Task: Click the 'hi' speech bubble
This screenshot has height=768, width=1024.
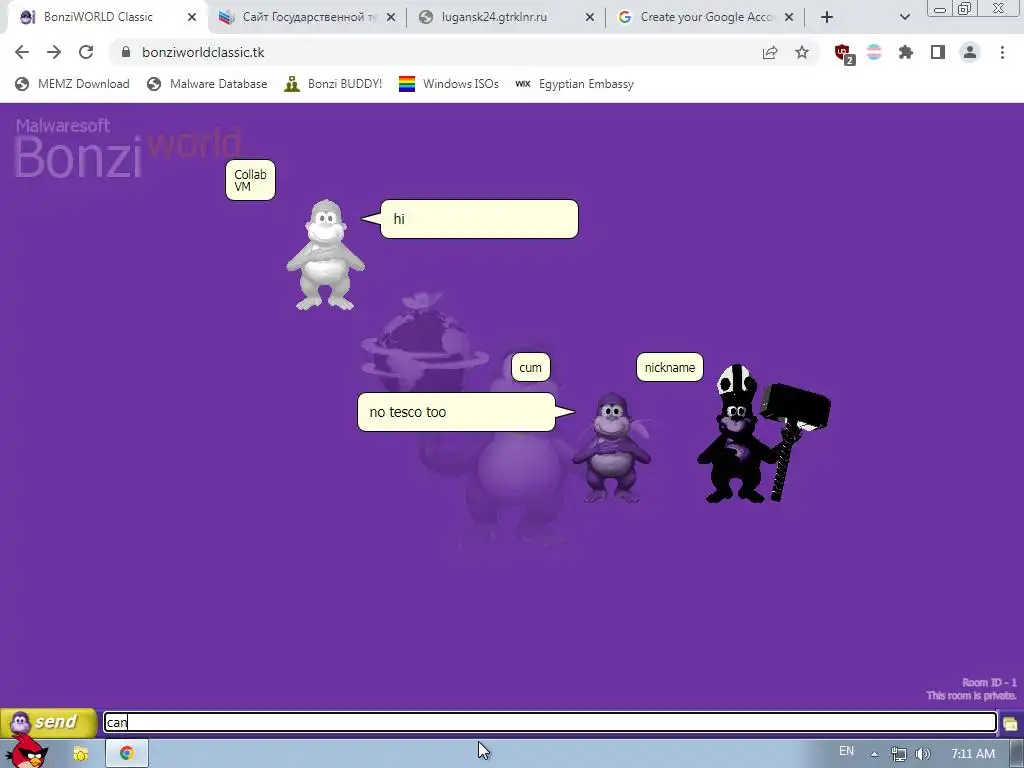Action: (479, 219)
